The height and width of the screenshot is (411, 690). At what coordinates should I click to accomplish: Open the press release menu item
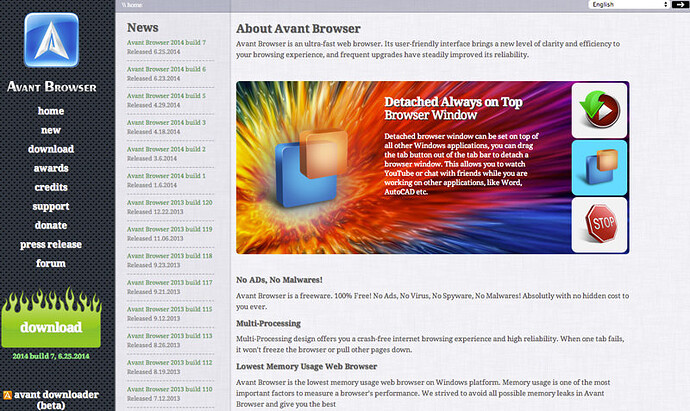click(x=51, y=245)
